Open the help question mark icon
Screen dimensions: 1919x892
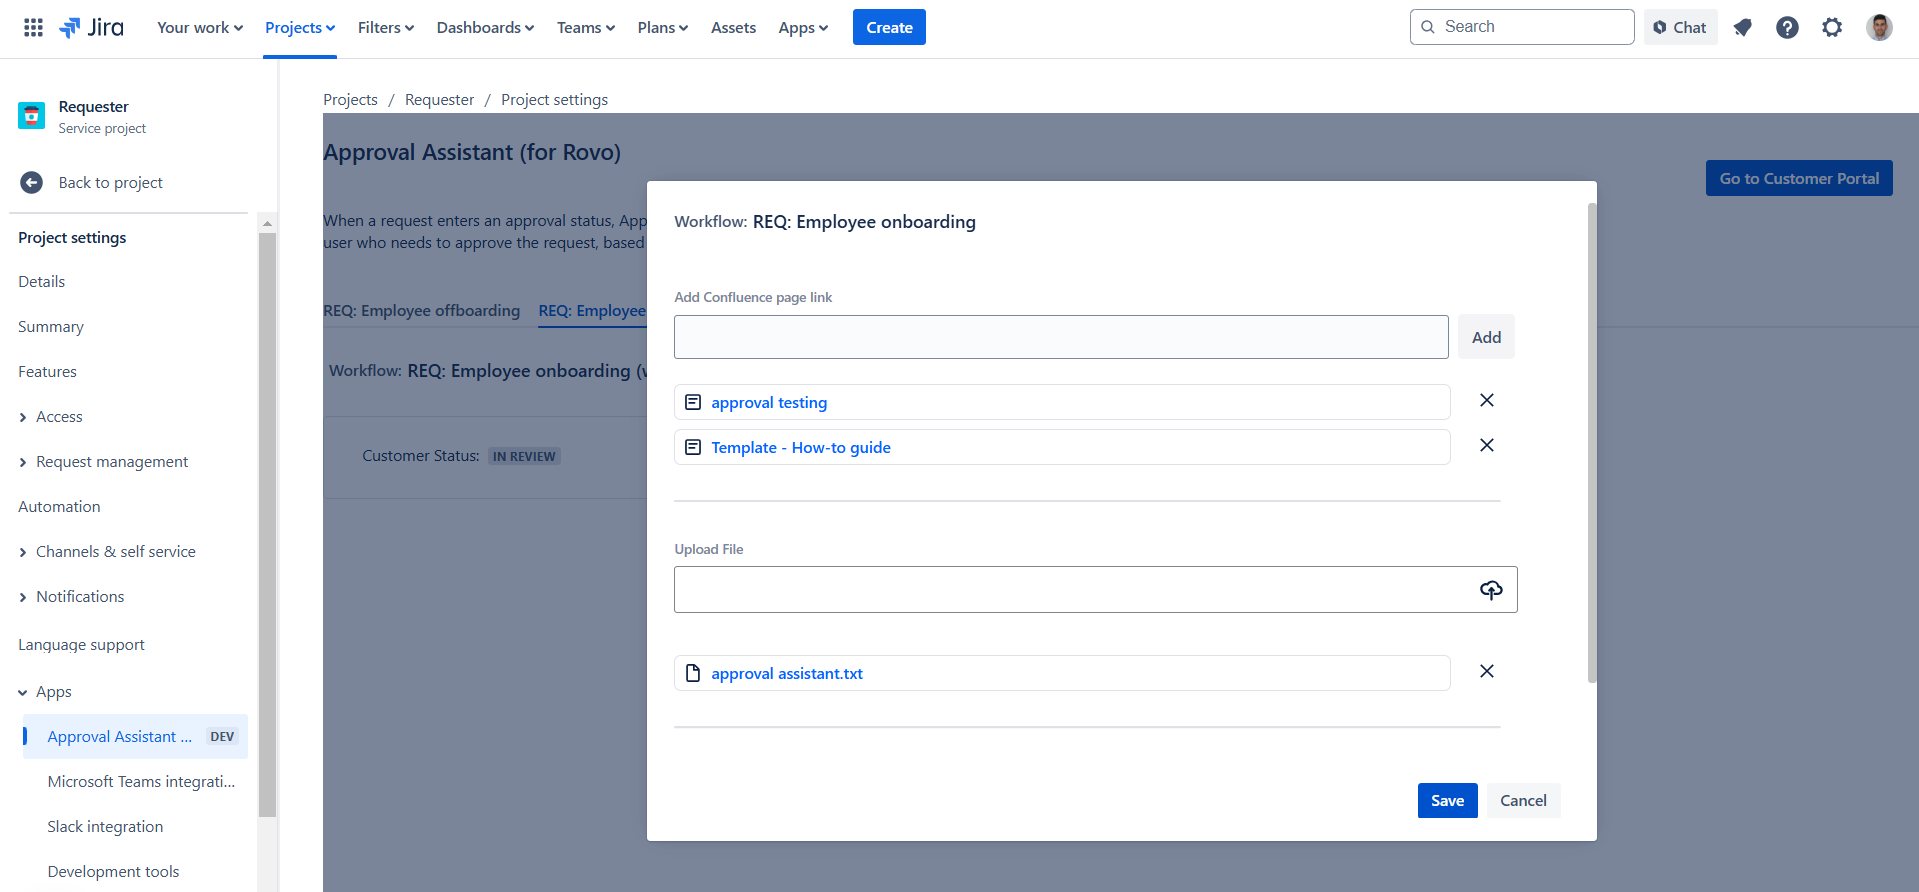pyautogui.click(x=1787, y=27)
